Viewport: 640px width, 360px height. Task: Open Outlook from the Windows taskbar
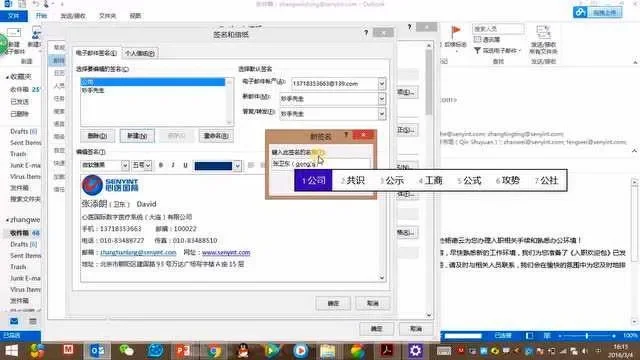pyautogui.click(x=97, y=351)
